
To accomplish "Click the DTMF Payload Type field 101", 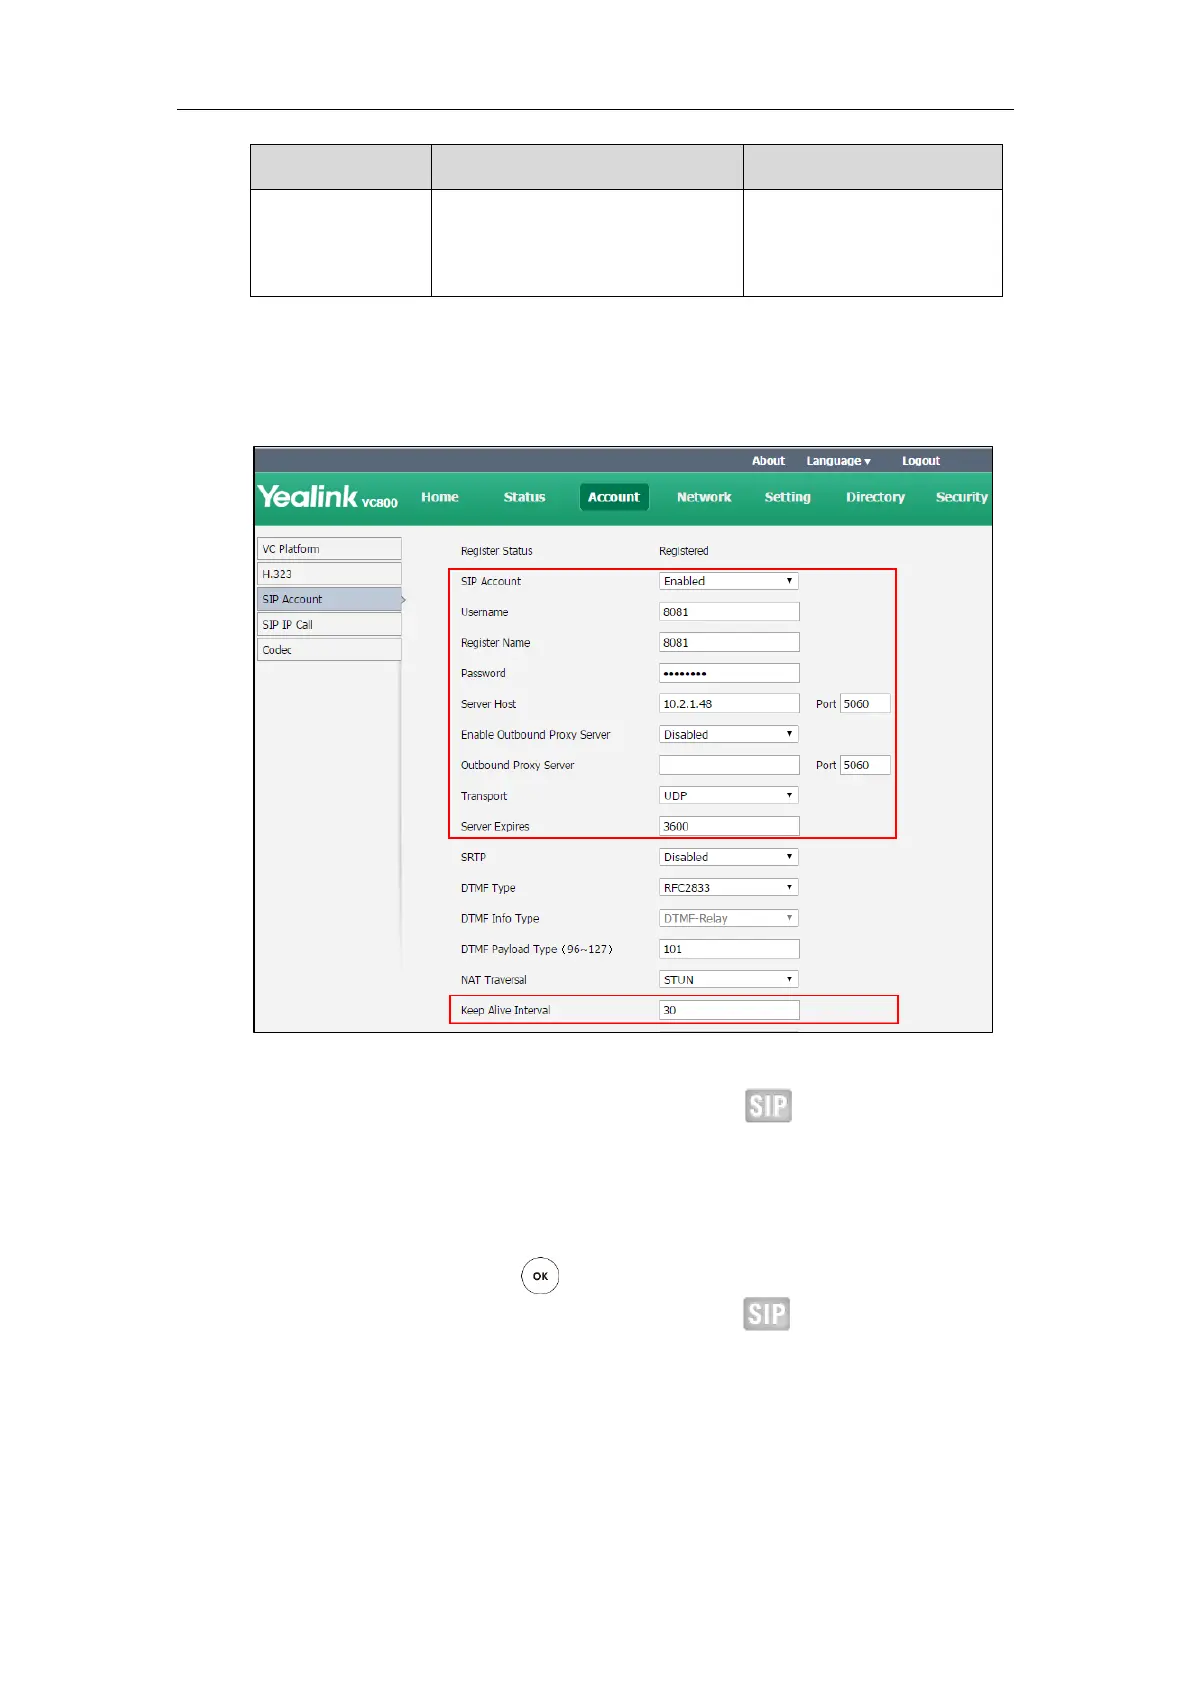I will 729,949.
